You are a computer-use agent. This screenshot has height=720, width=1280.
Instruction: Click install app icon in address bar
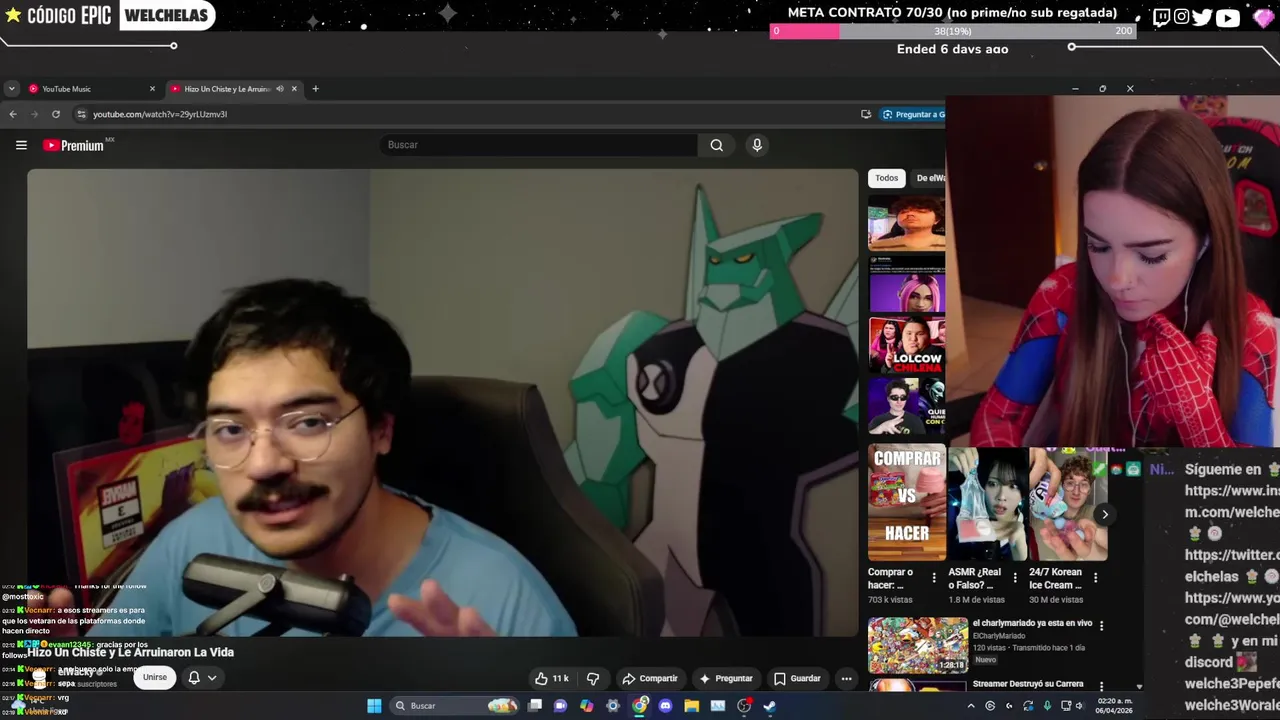[x=866, y=114]
